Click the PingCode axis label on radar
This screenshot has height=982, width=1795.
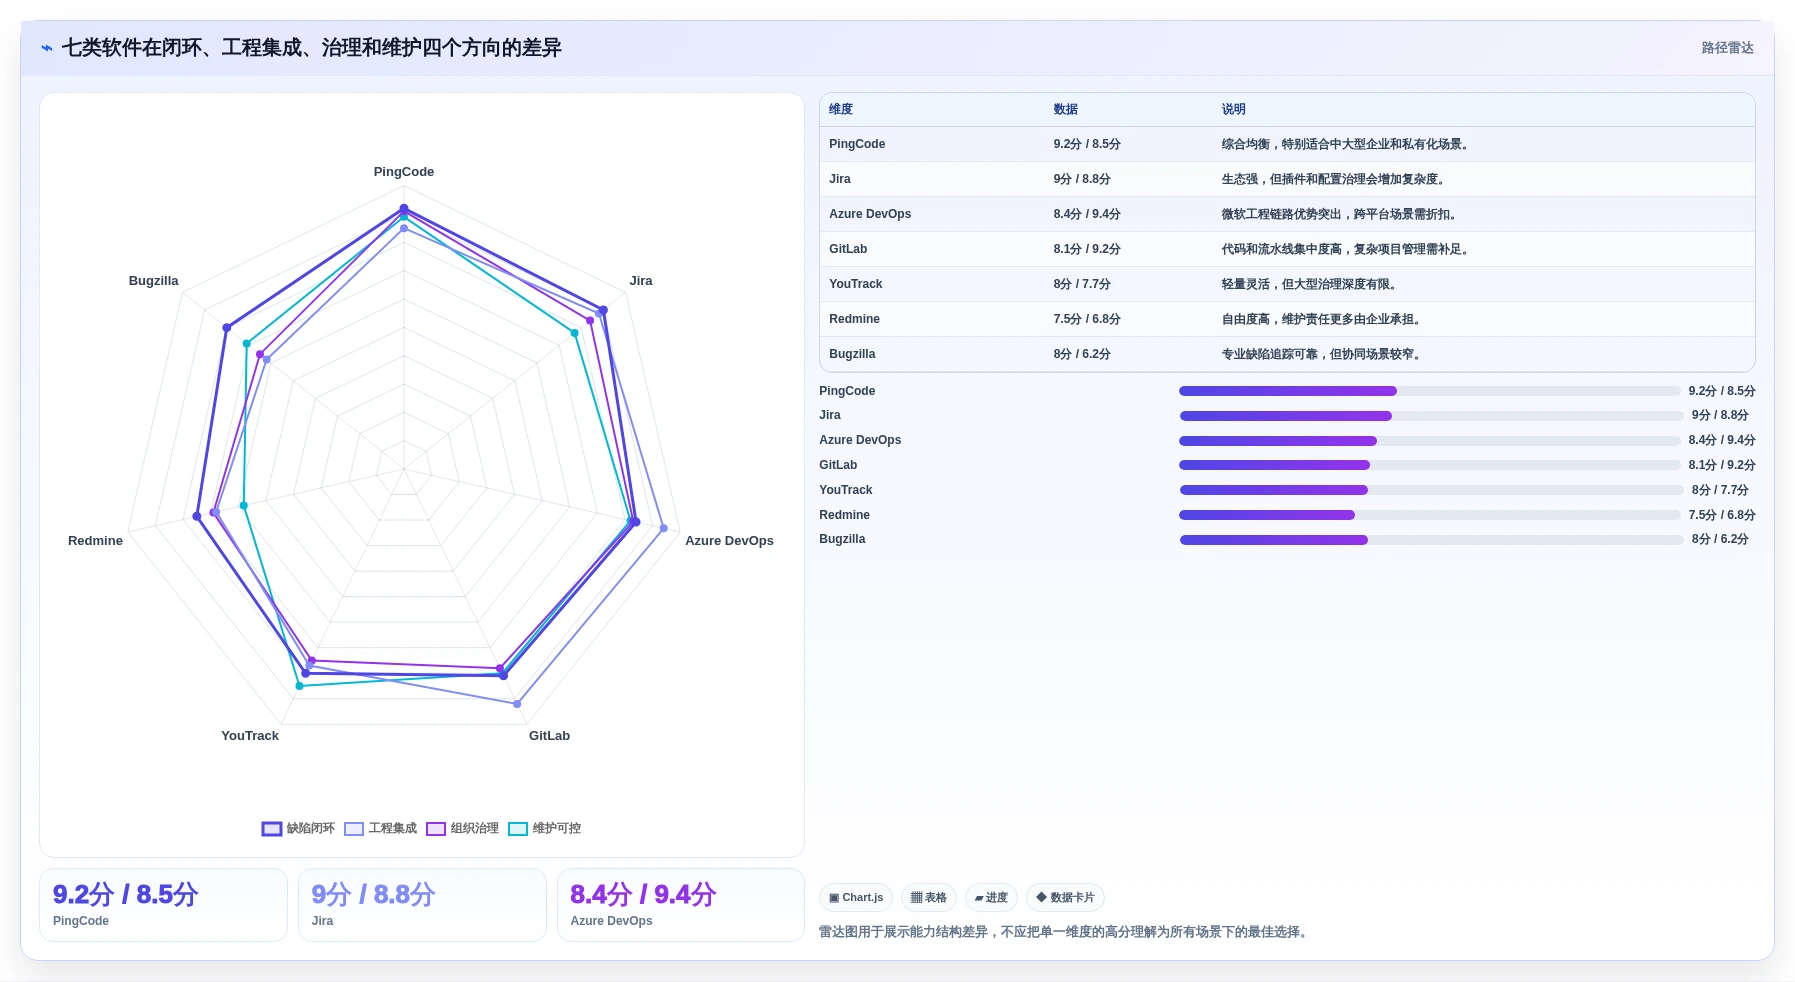tap(404, 172)
